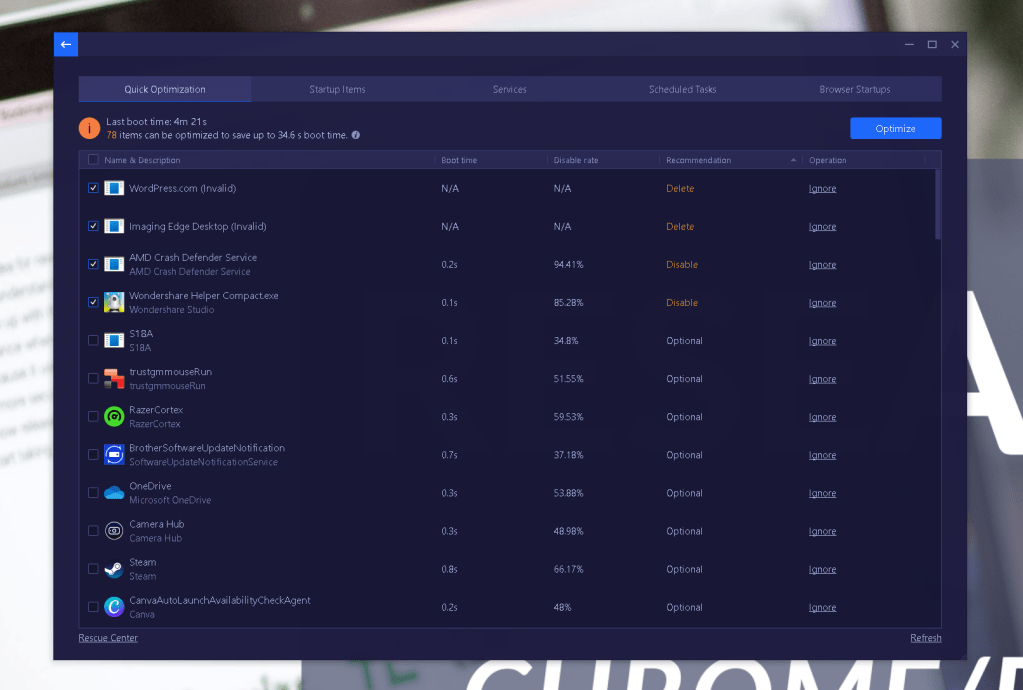
Task: Sort by Name & Description header
Action: [142, 160]
